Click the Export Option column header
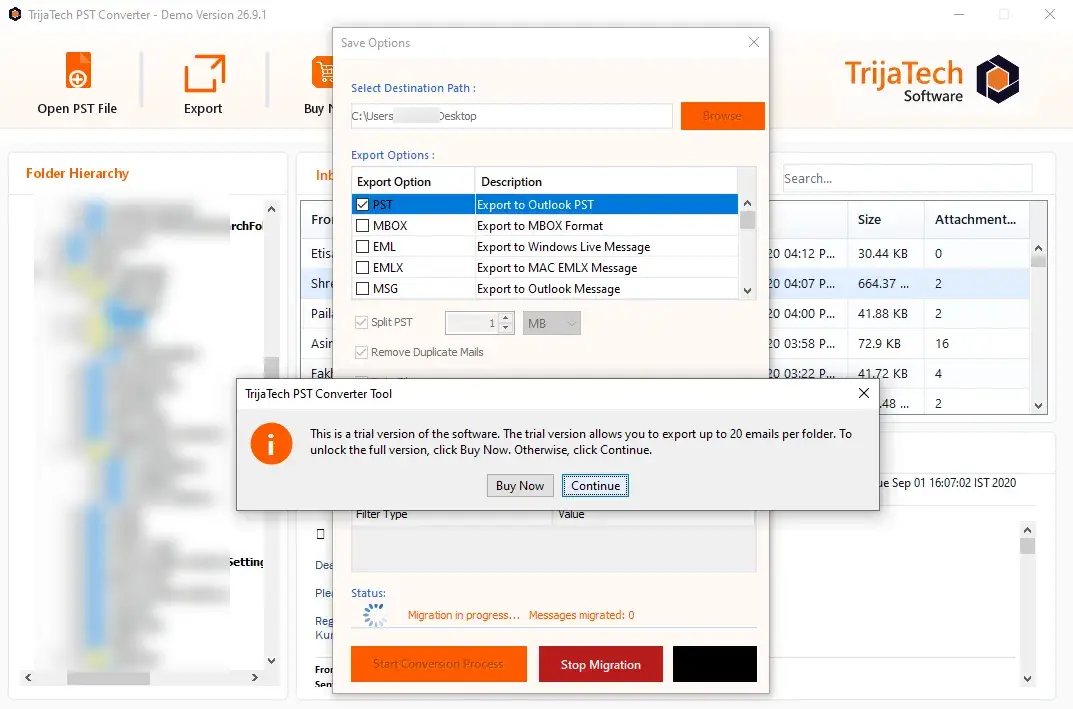1073x709 pixels. 413,181
